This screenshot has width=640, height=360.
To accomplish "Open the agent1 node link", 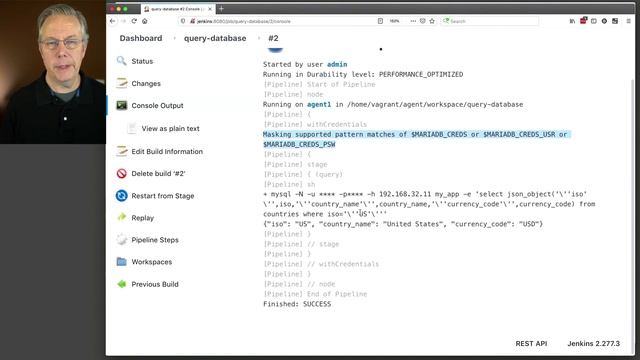I will [x=319, y=104].
